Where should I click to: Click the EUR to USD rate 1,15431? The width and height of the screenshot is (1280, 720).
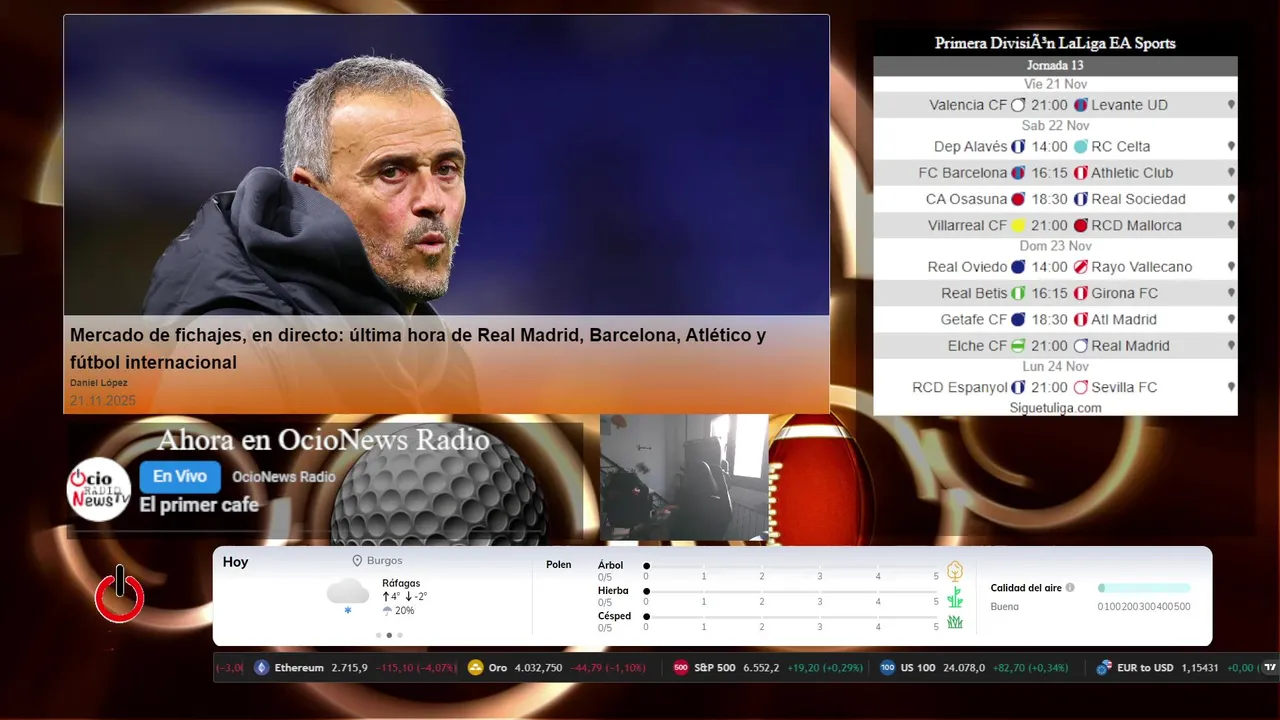1201,668
